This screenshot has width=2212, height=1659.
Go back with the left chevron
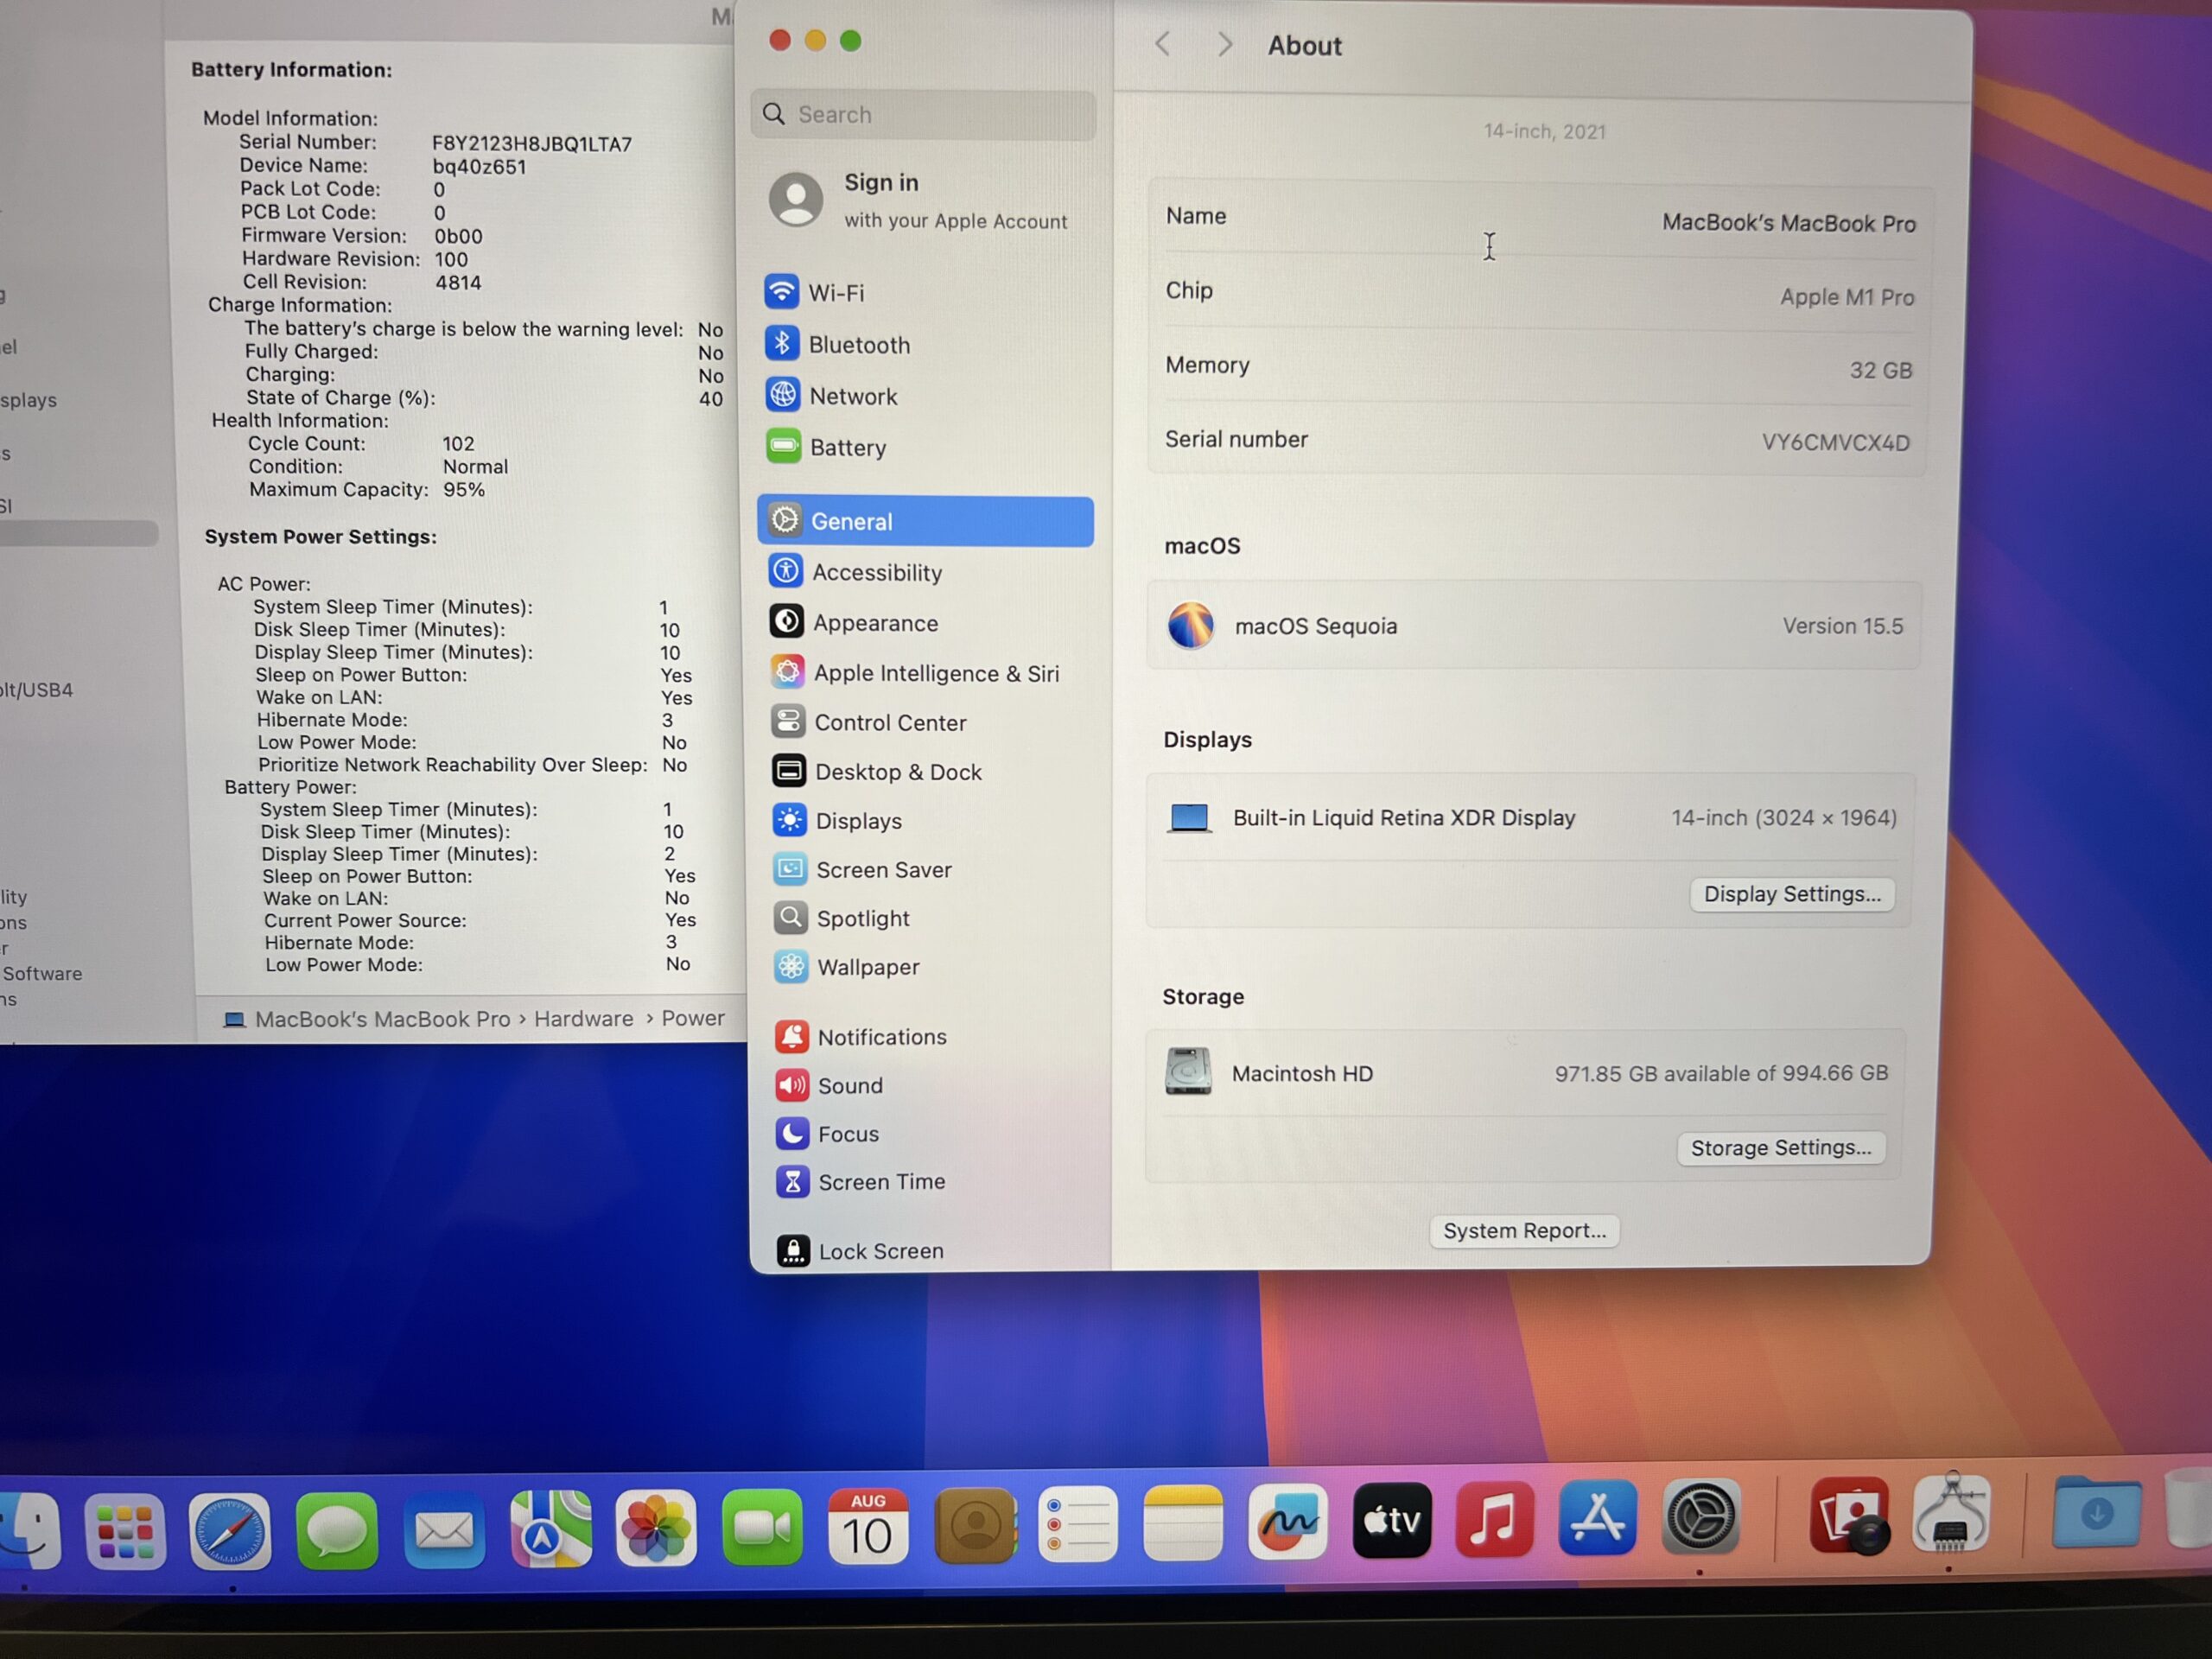click(x=1162, y=44)
